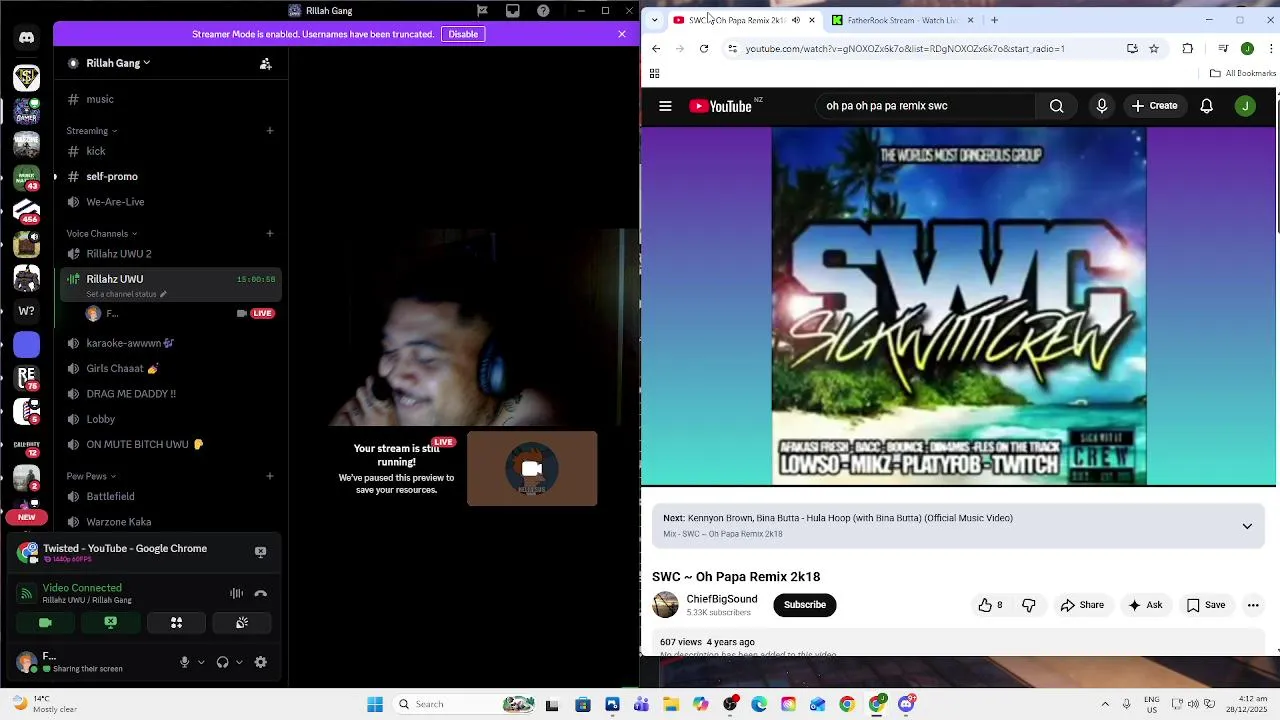This screenshot has width=1280, height=720.
Task: Expand the Rillah Gang server menu
Action: (118, 63)
